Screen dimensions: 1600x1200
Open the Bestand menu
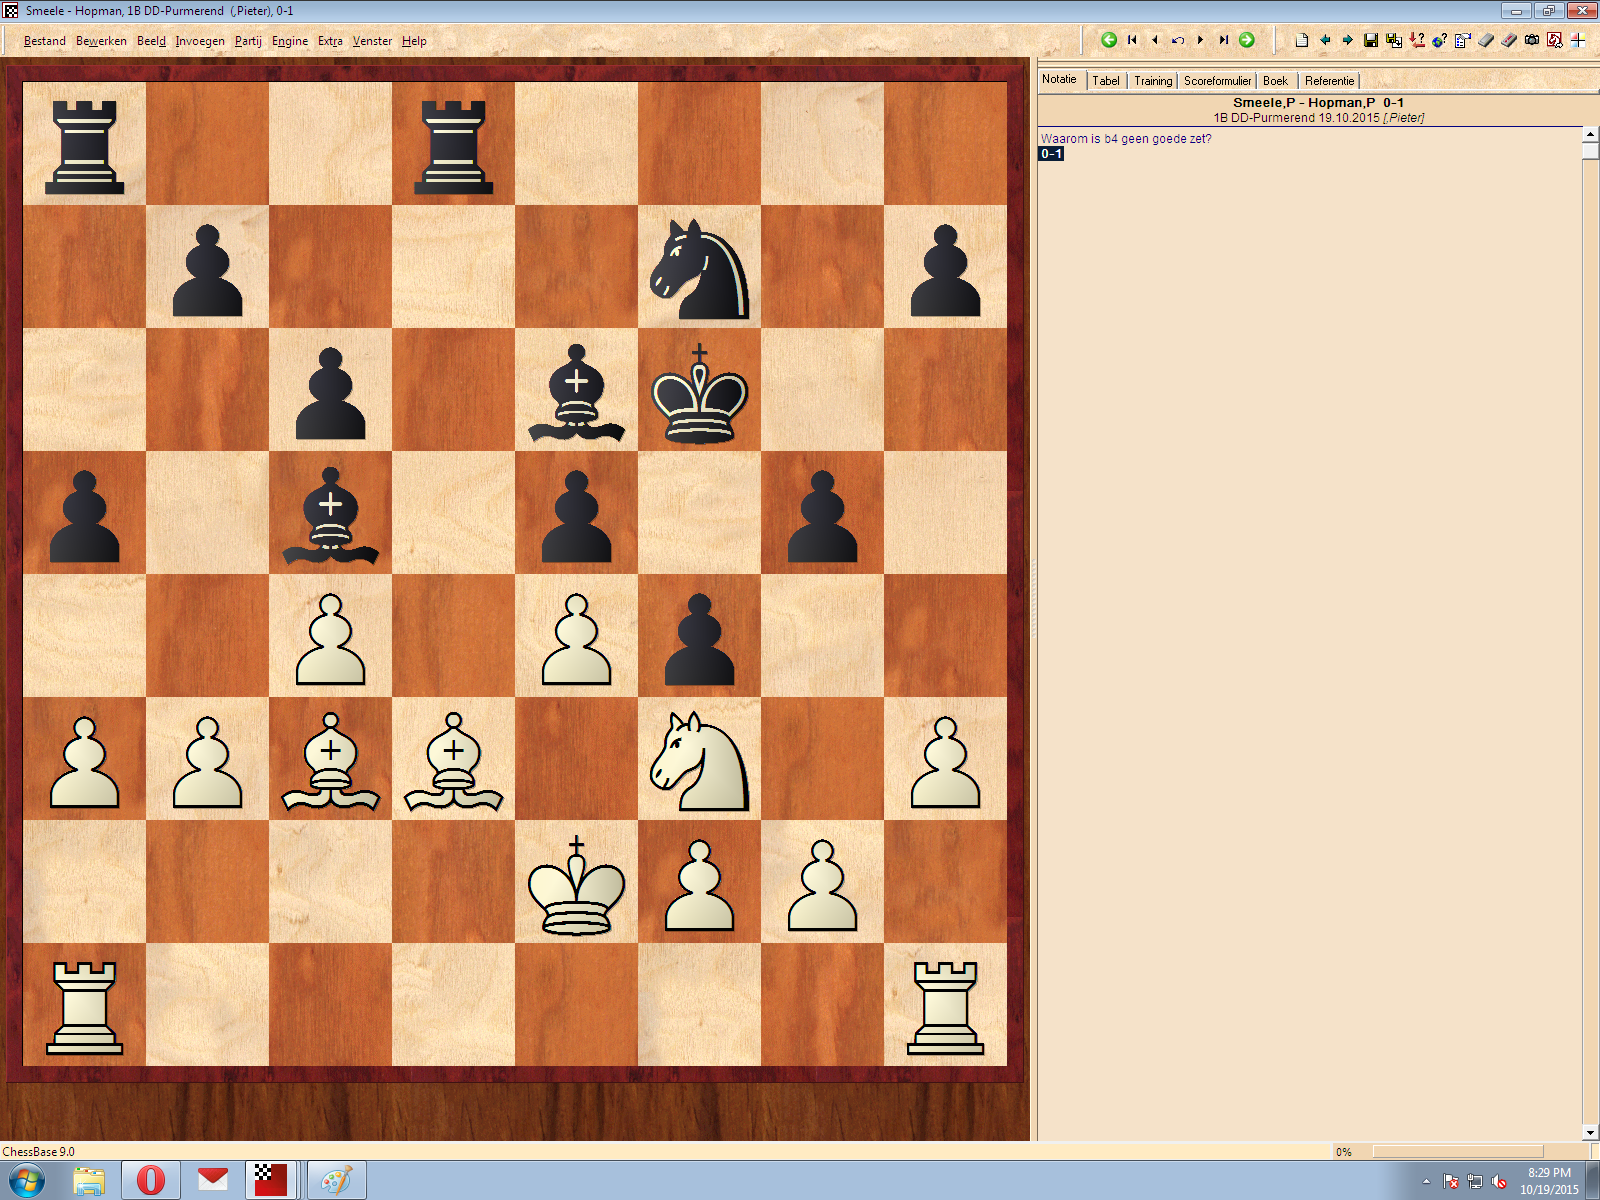tap(44, 41)
